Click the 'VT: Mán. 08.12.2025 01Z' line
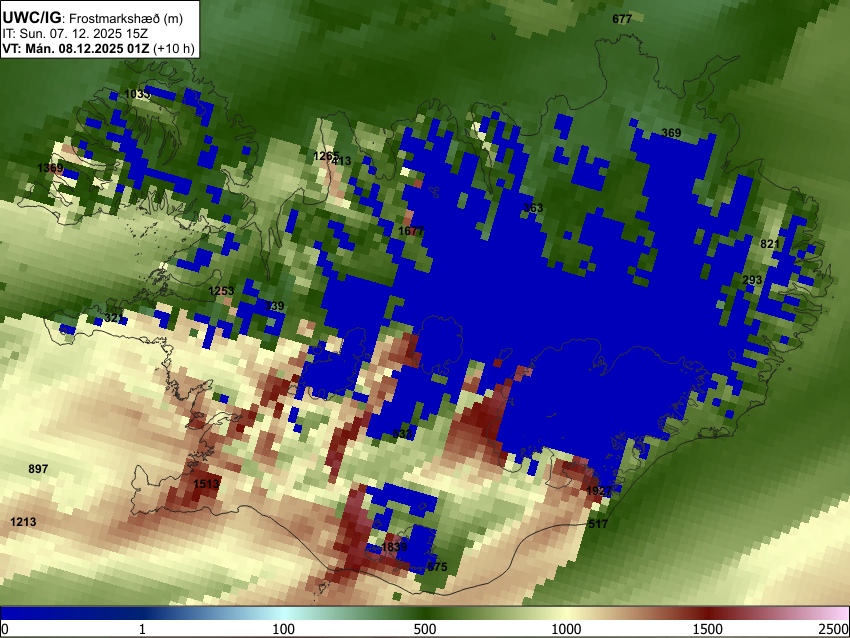 pos(75,48)
